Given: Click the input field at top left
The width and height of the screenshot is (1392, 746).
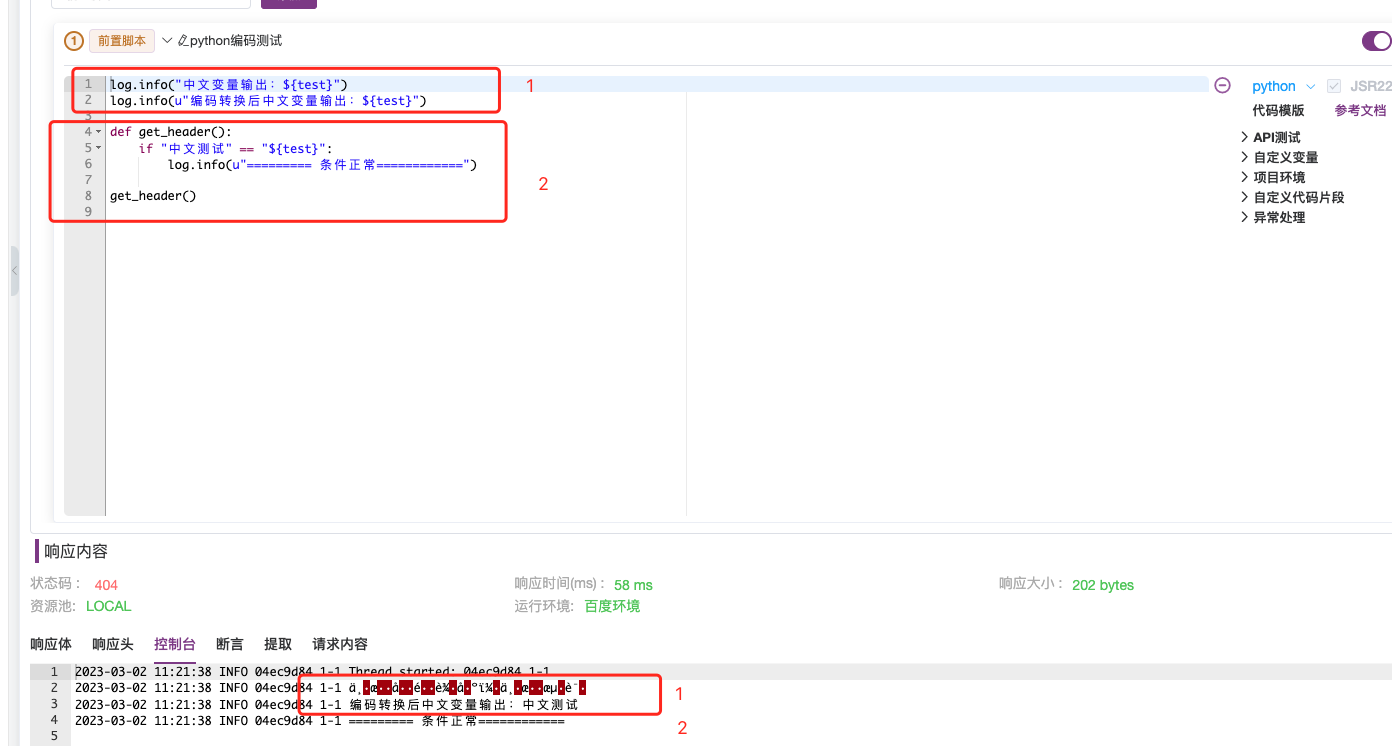Looking at the screenshot, I should pyautogui.click(x=150, y=3).
